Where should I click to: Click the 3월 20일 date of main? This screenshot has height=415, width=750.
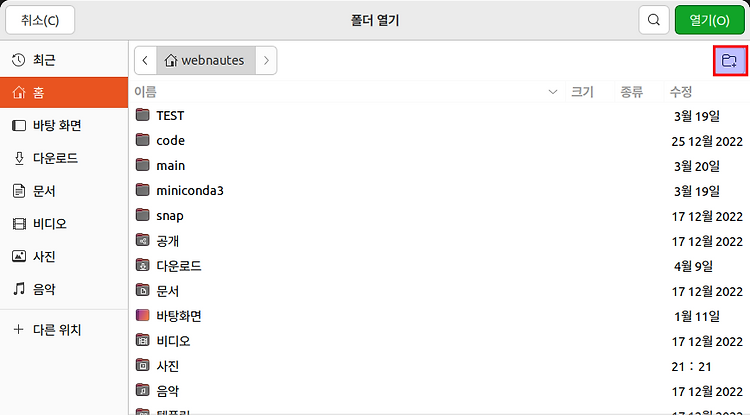(697, 166)
